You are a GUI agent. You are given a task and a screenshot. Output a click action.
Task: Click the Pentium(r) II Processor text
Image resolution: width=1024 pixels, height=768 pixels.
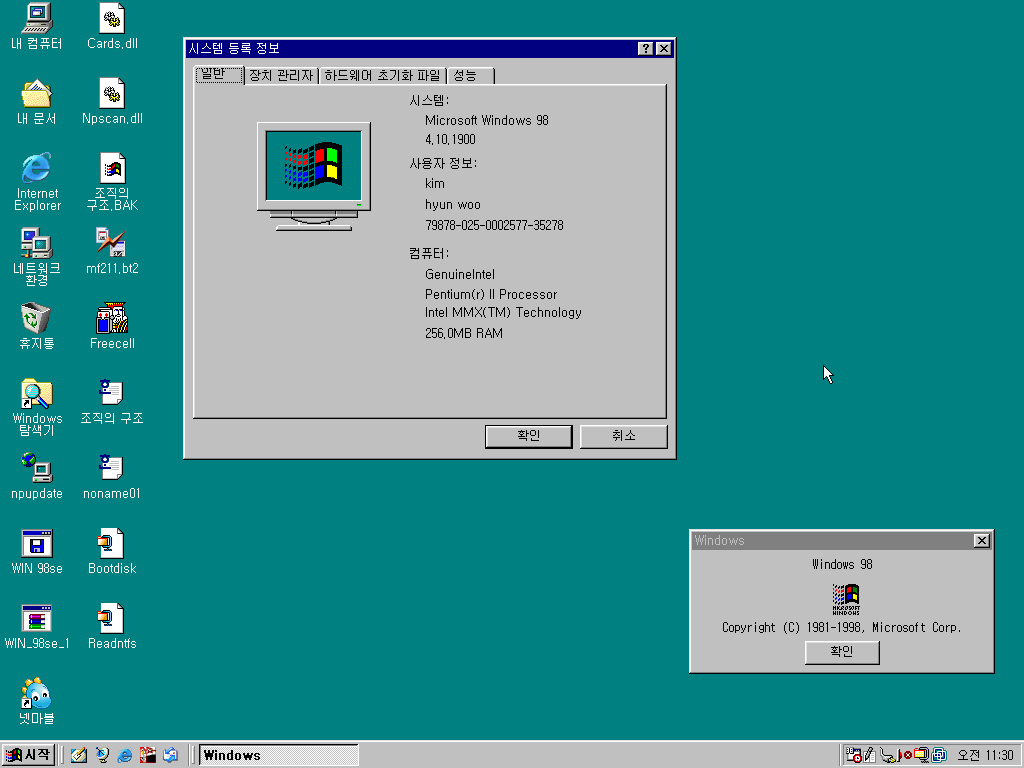tap(491, 294)
